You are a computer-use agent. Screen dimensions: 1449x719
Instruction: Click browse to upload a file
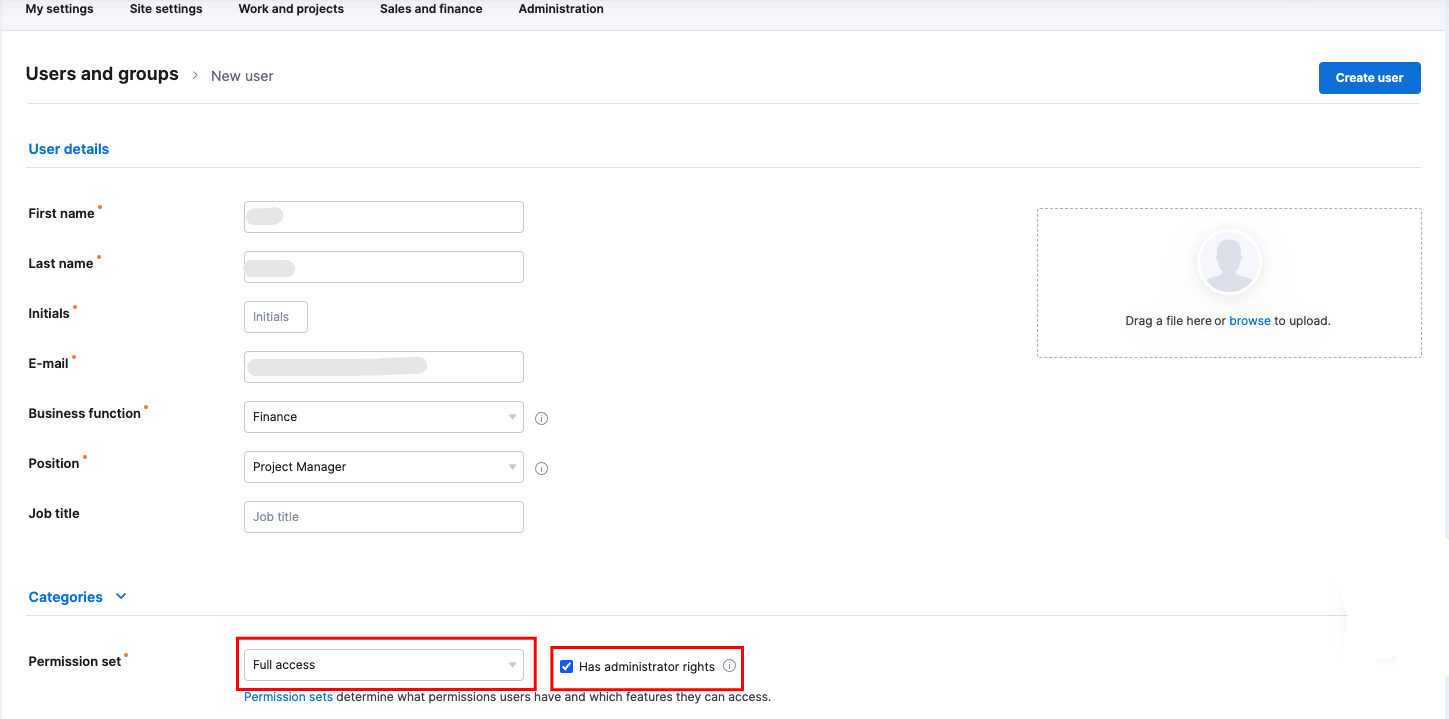point(1250,320)
